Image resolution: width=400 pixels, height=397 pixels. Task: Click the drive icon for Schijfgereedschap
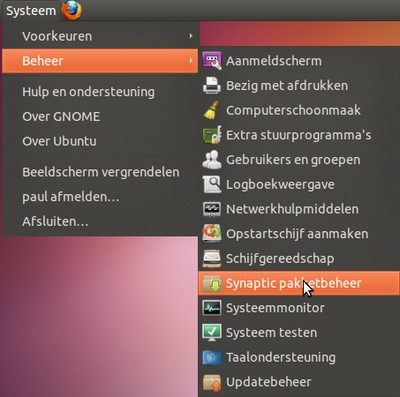(x=212, y=258)
